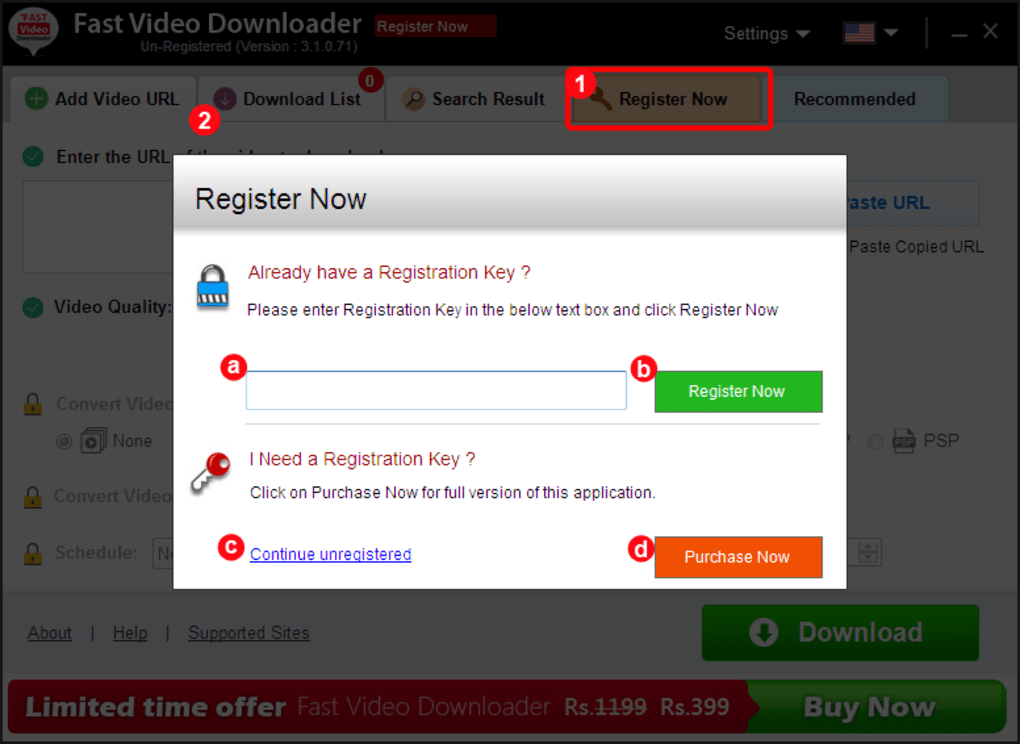Switch to the Recommended tab
This screenshot has width=1020, height=744.
click(x=854, y=99)
